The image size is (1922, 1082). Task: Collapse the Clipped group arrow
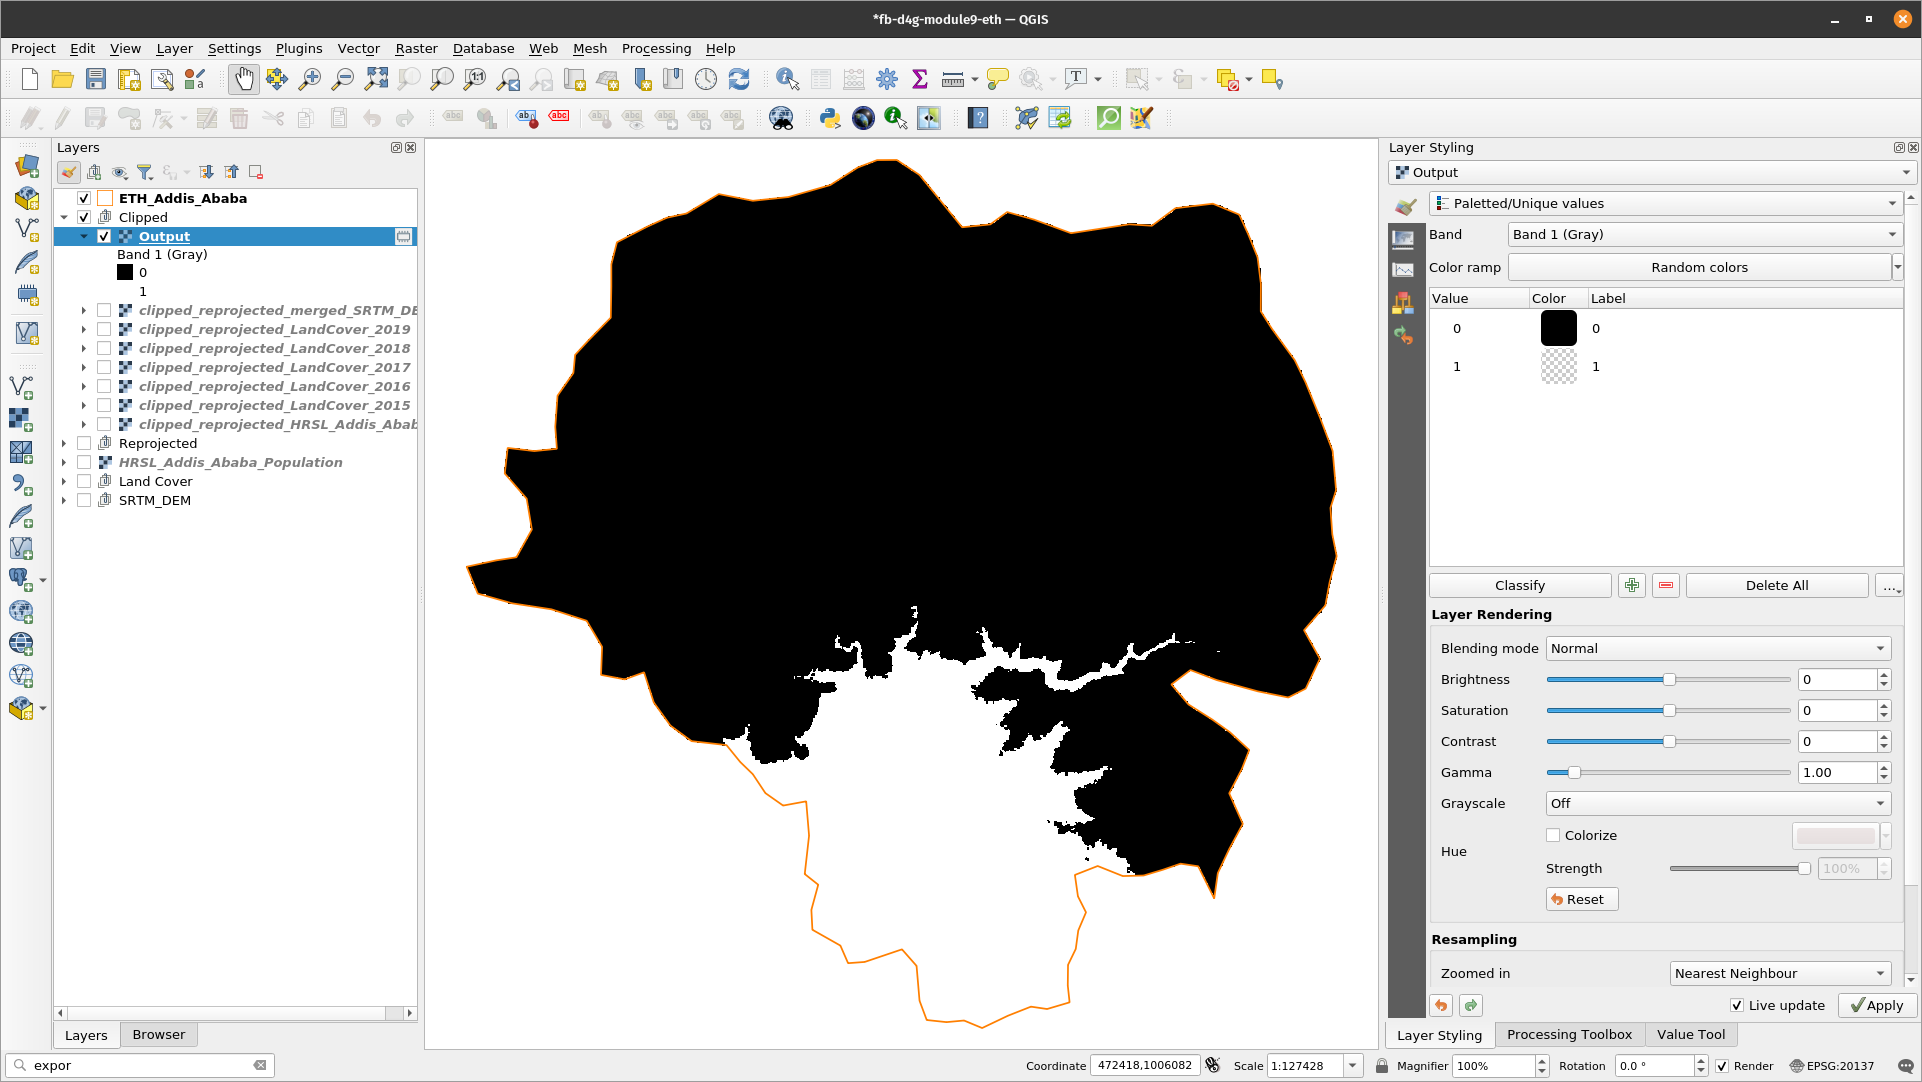coord(64,218)
